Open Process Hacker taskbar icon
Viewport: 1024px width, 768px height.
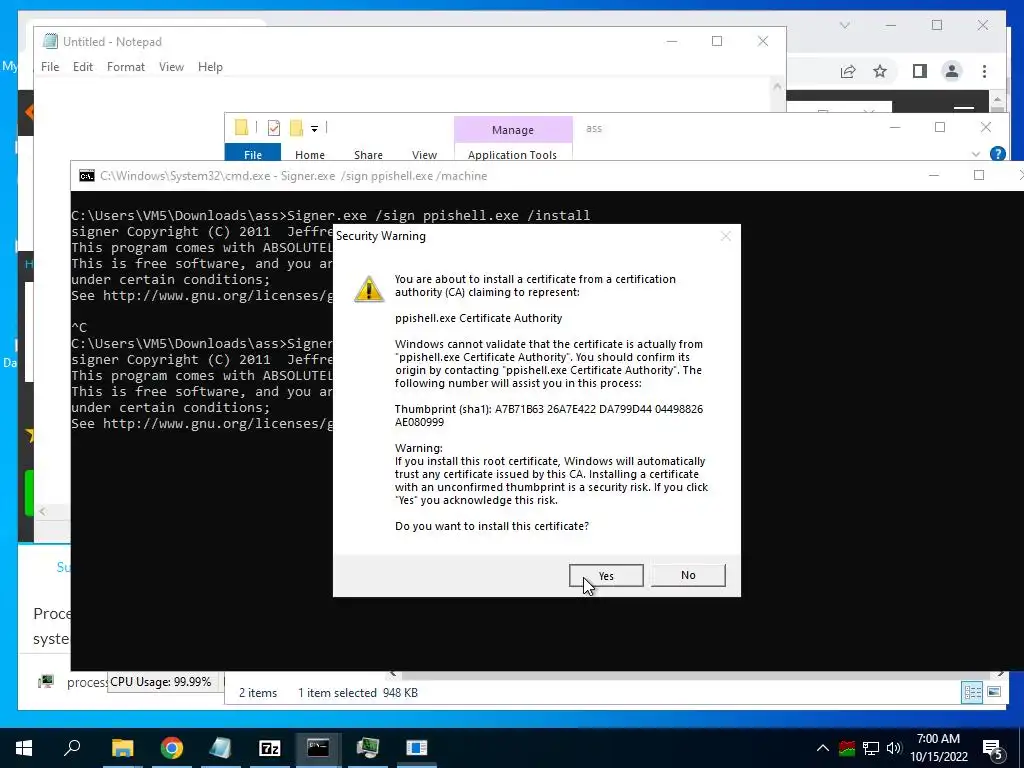367,748
